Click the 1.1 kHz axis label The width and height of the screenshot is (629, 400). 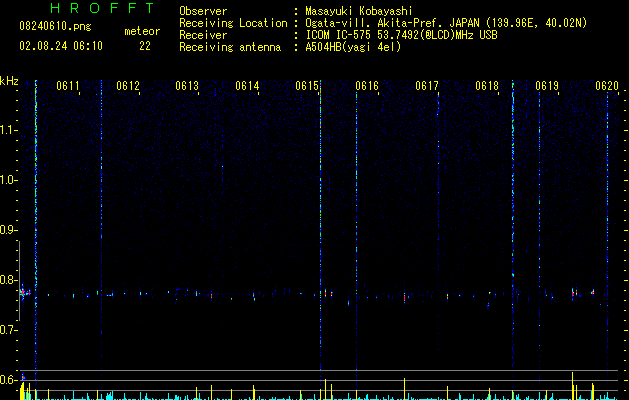pos(9,130)
